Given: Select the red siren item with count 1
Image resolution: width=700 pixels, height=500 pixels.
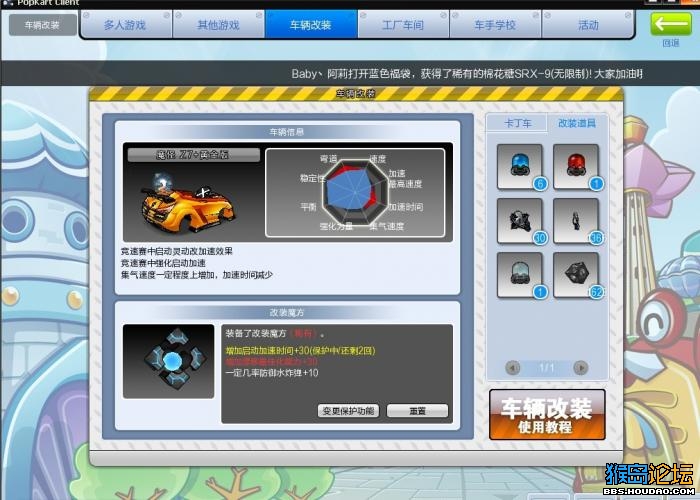Looking at the screenshot, I should point(576,167).
